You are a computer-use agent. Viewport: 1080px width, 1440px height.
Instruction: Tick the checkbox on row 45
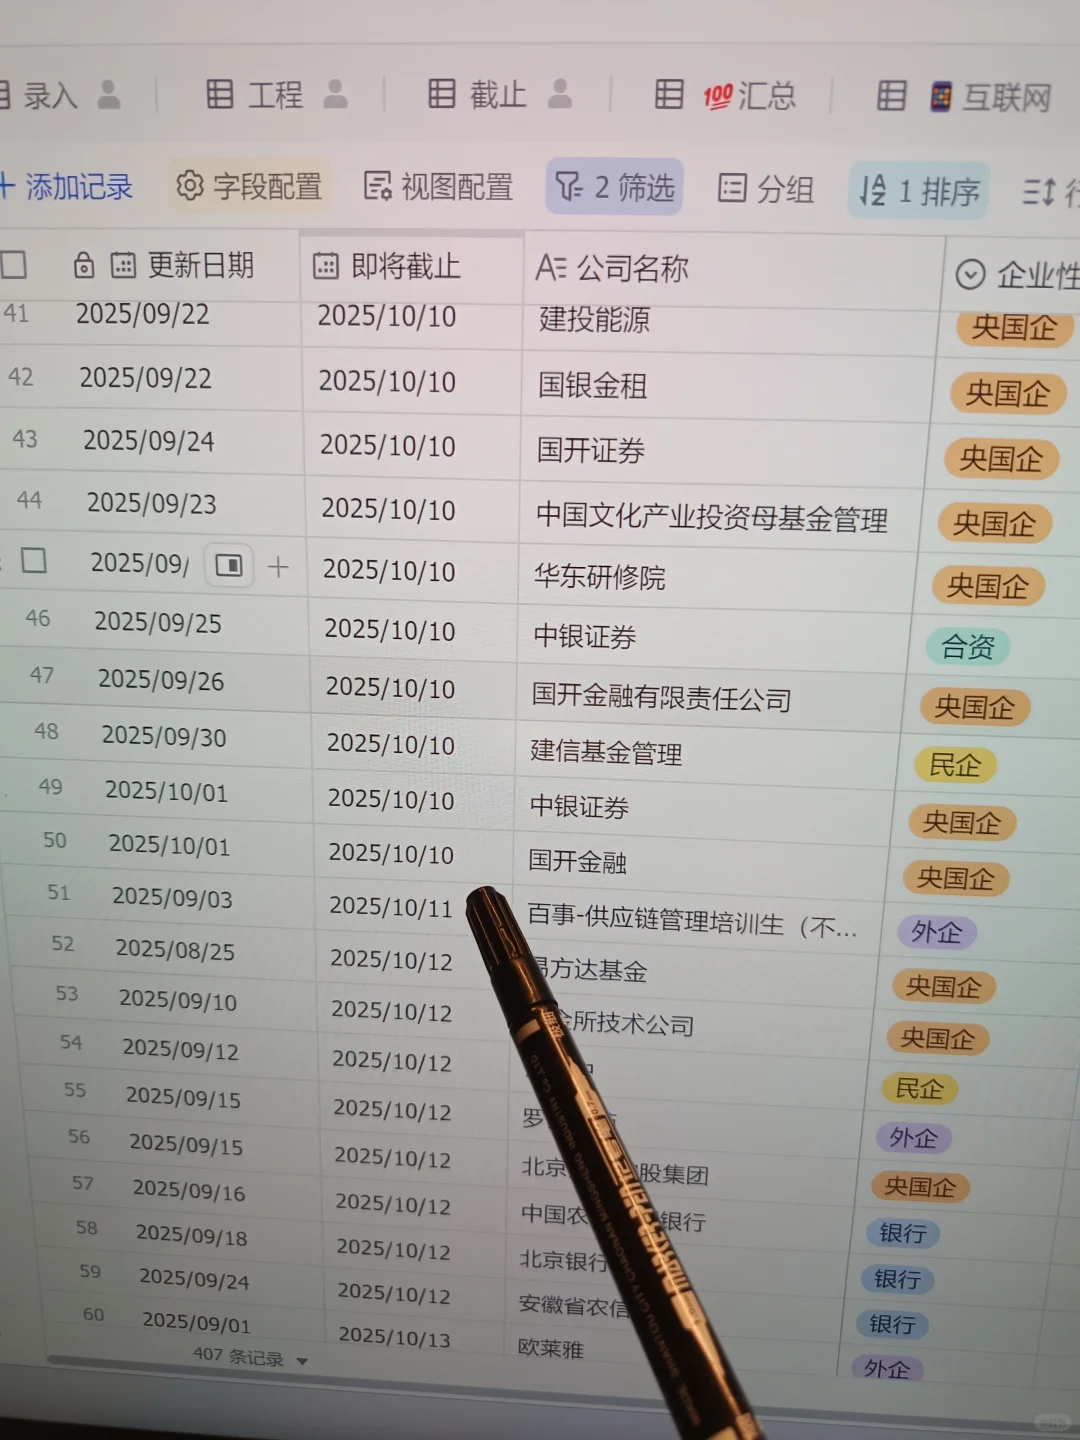[34, 560]
